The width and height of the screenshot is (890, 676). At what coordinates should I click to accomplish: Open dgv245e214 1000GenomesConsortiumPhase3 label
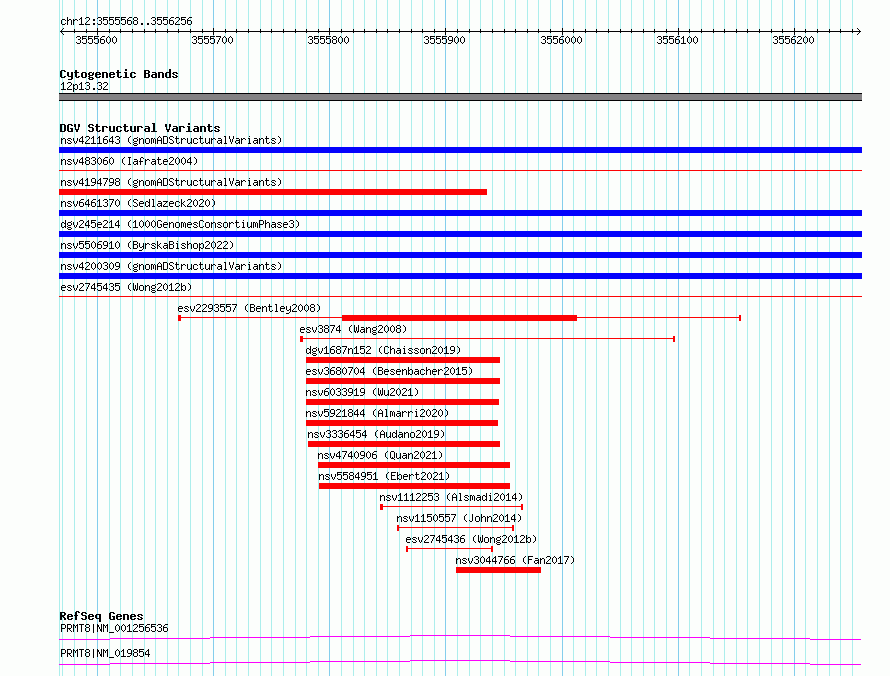click(x=180, y=224)
